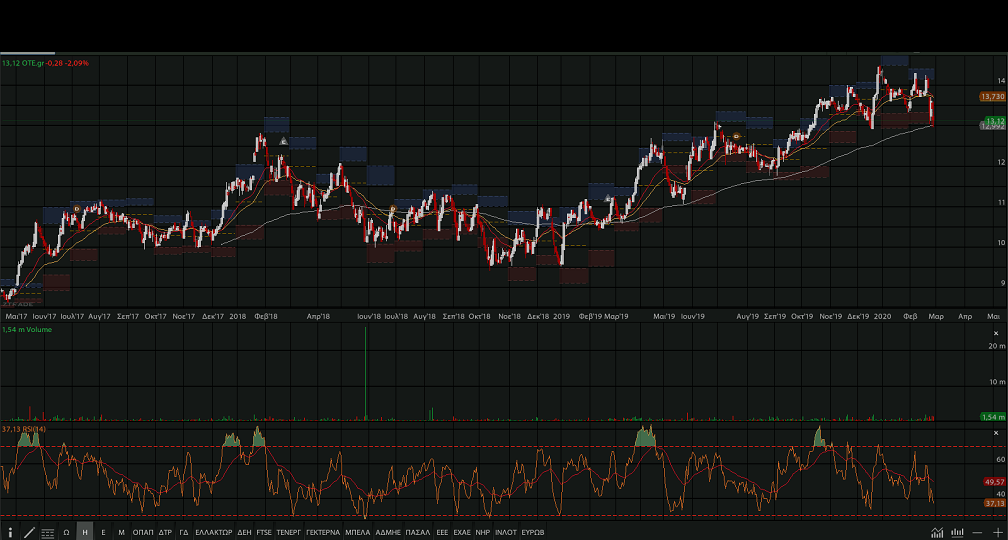Select the line drawing tool
The width and height of the screenshot is (1008, 540).
click(29, 532)
